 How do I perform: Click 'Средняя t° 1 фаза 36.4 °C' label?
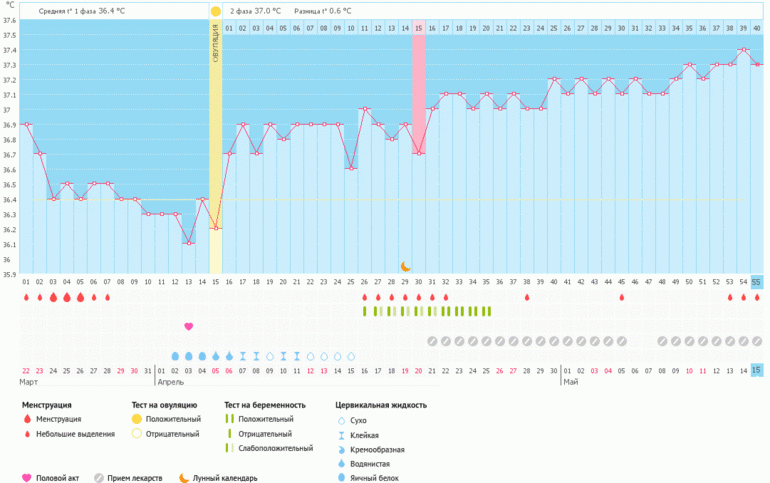82,11
